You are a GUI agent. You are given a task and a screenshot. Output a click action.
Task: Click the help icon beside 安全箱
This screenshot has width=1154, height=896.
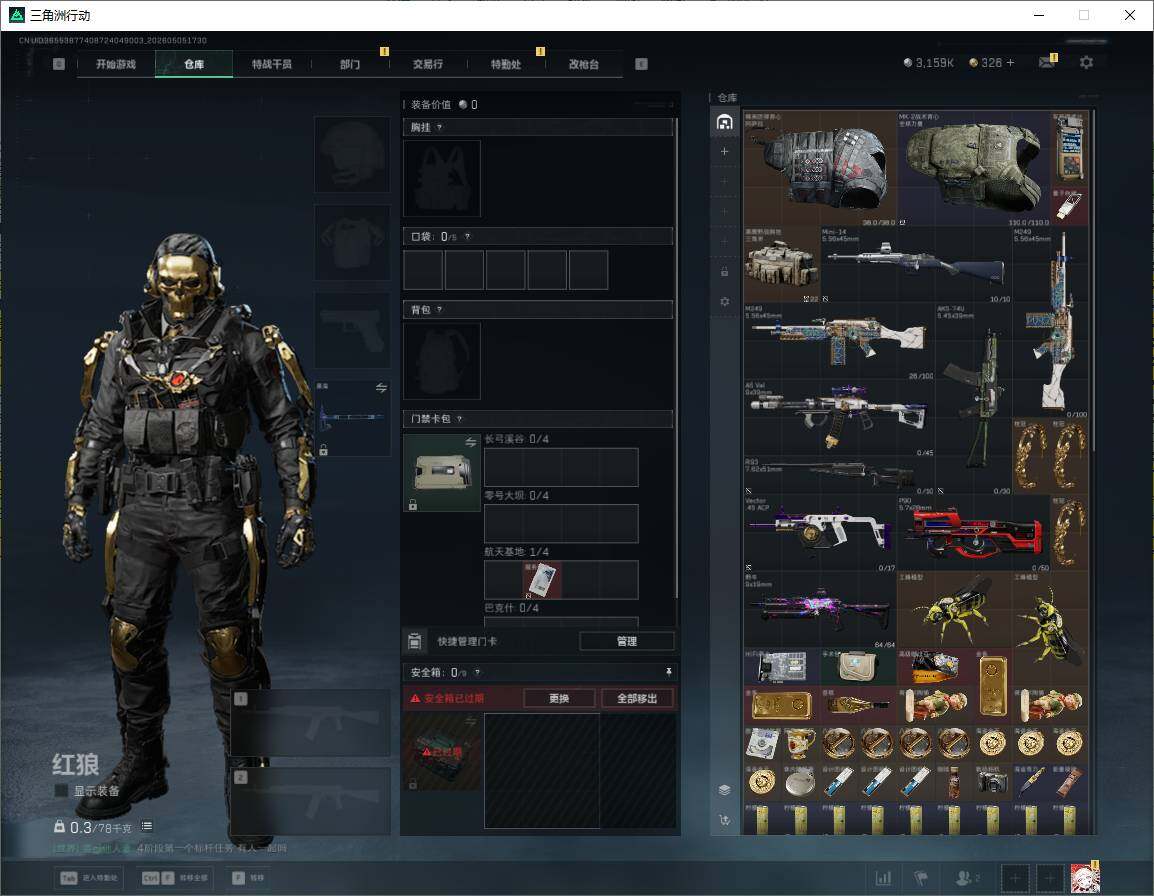[478, 672]
